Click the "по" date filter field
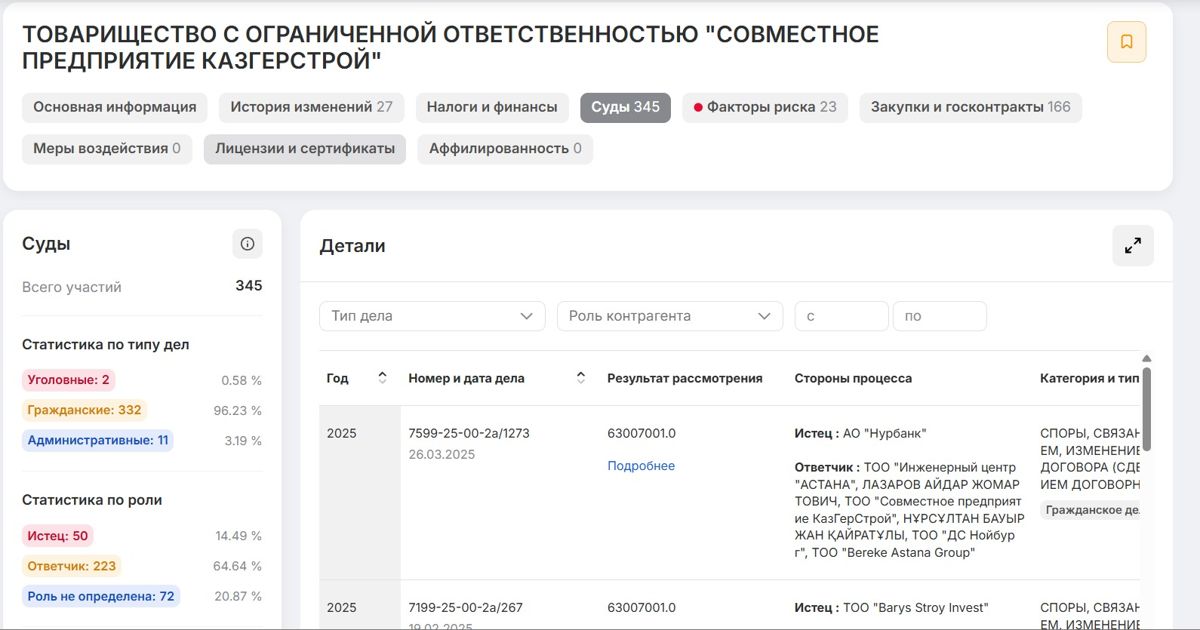 [x=939, y=315]
